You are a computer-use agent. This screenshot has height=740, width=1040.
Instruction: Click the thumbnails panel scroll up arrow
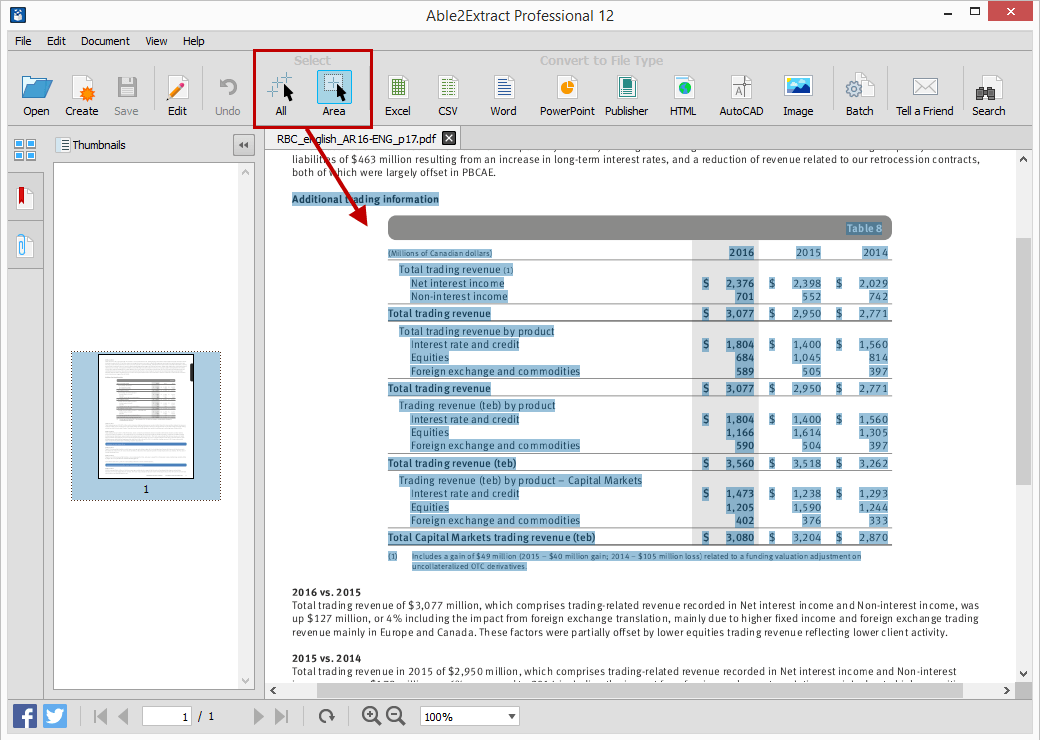pos(245,172)
